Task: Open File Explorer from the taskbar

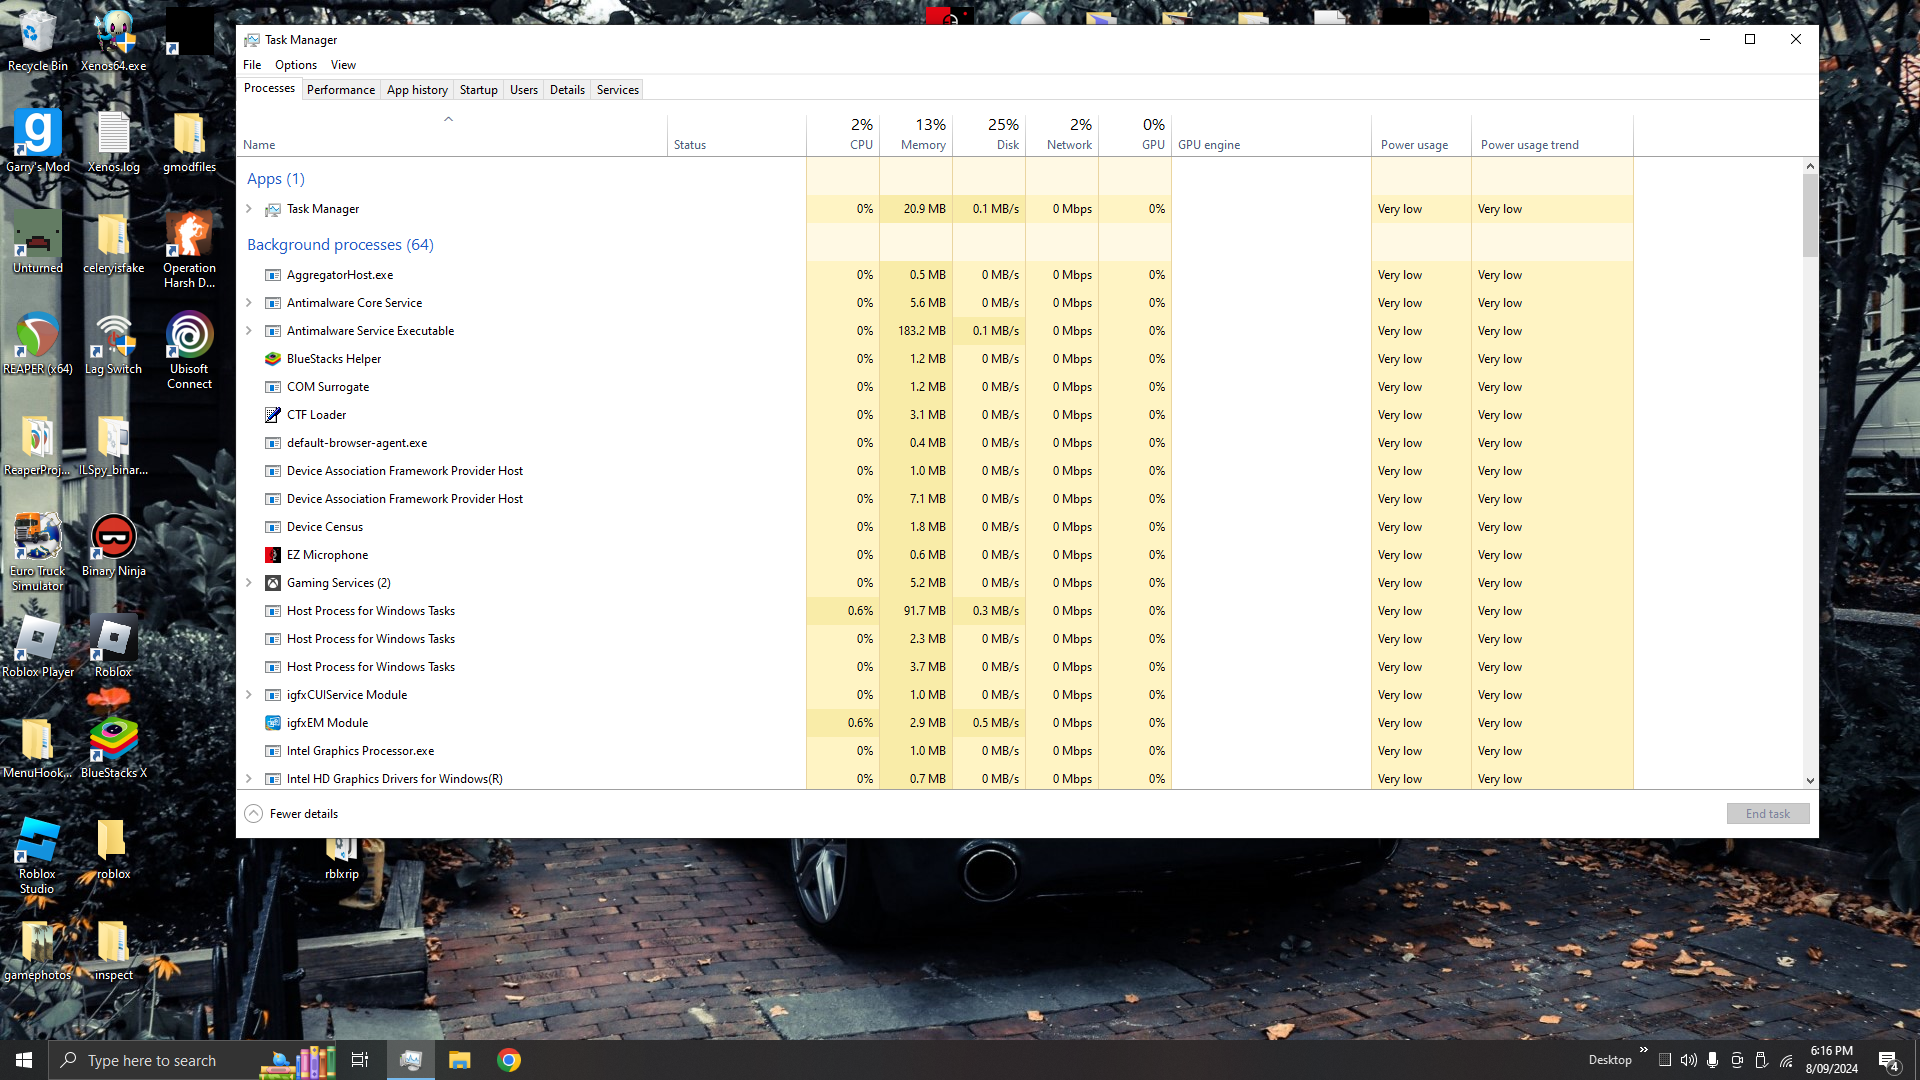Action: point(459,1060)
